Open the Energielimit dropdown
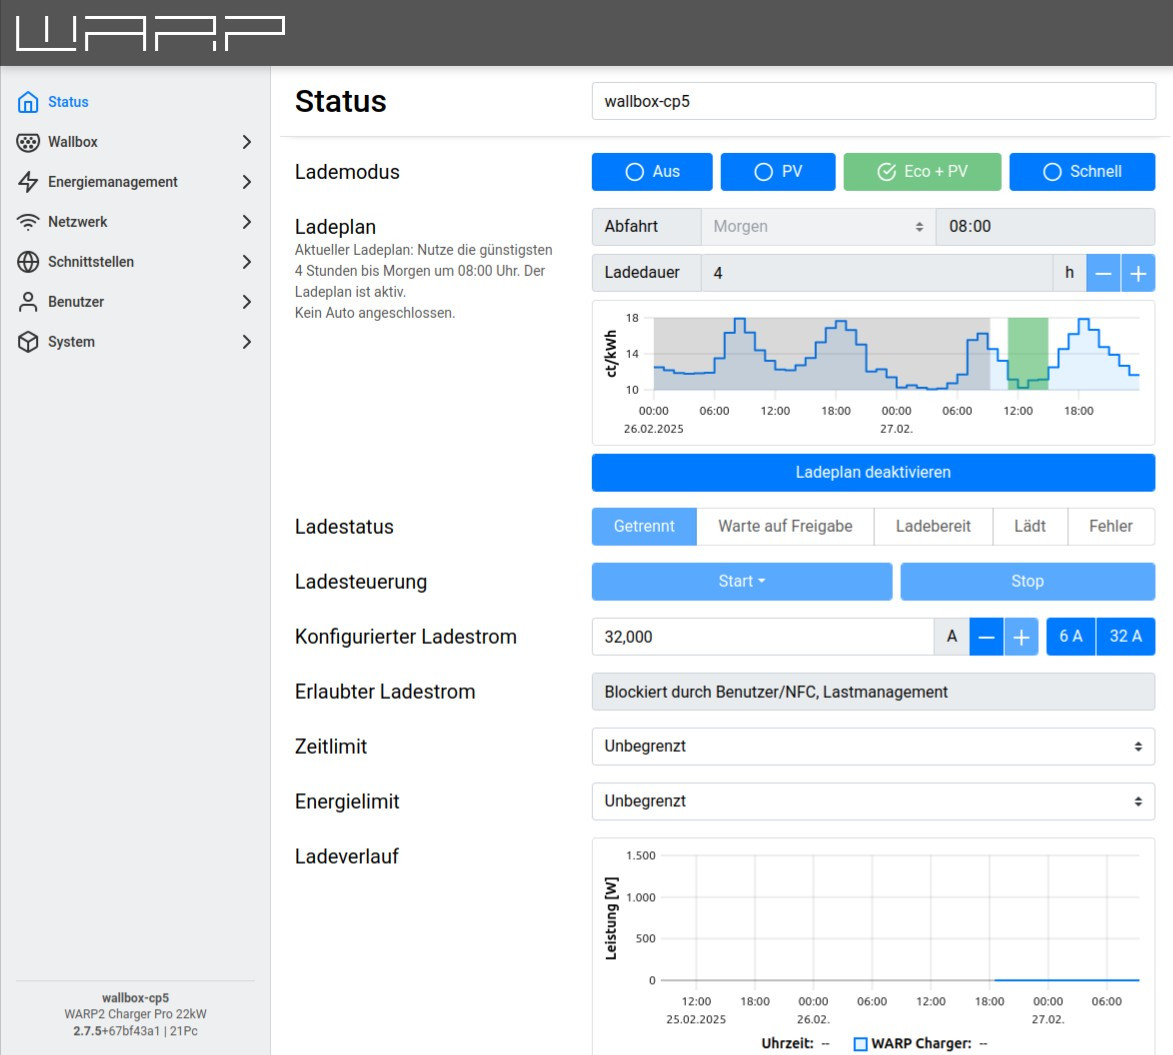The image size is (1173, 1055). tap(873, 802)
